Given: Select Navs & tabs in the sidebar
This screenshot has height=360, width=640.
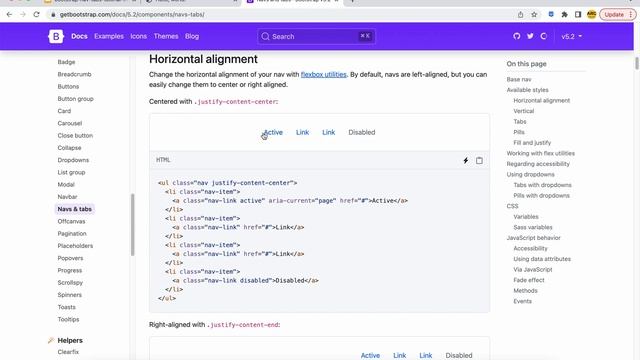Looking at the screenshot, I should click(75, 209).
